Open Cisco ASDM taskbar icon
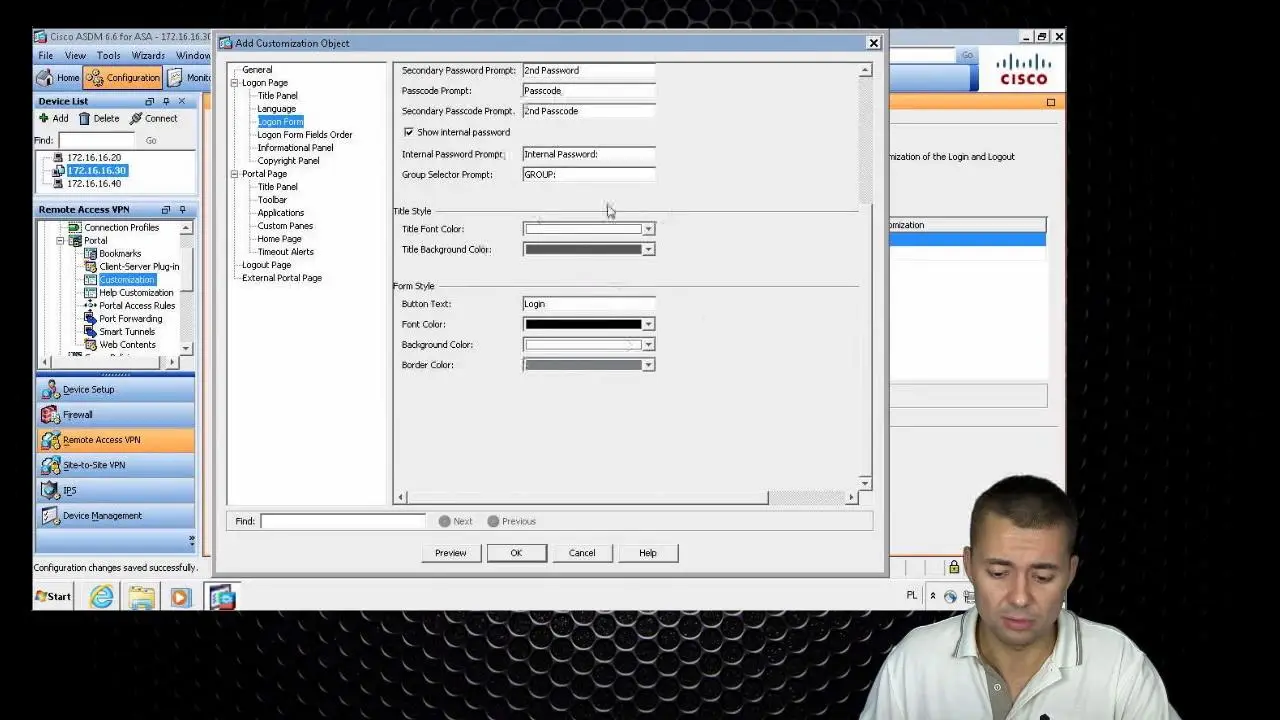This screenshot has height=720, width=1280. click(x=222, y=597)
